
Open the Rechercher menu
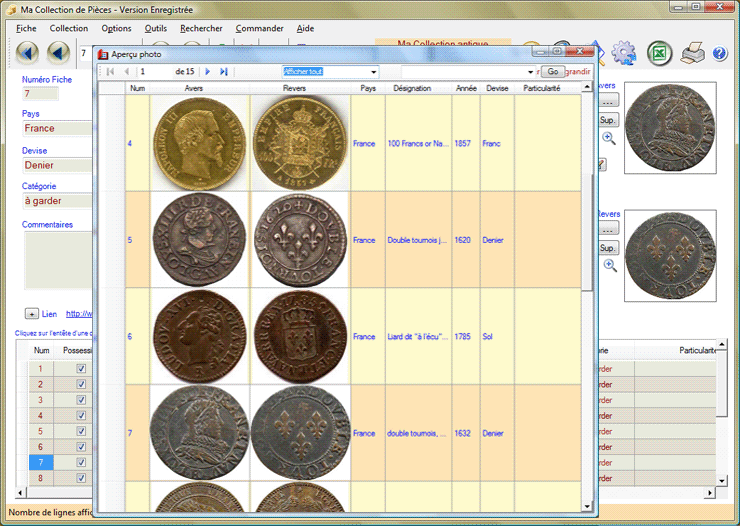[x=201, y=28]
